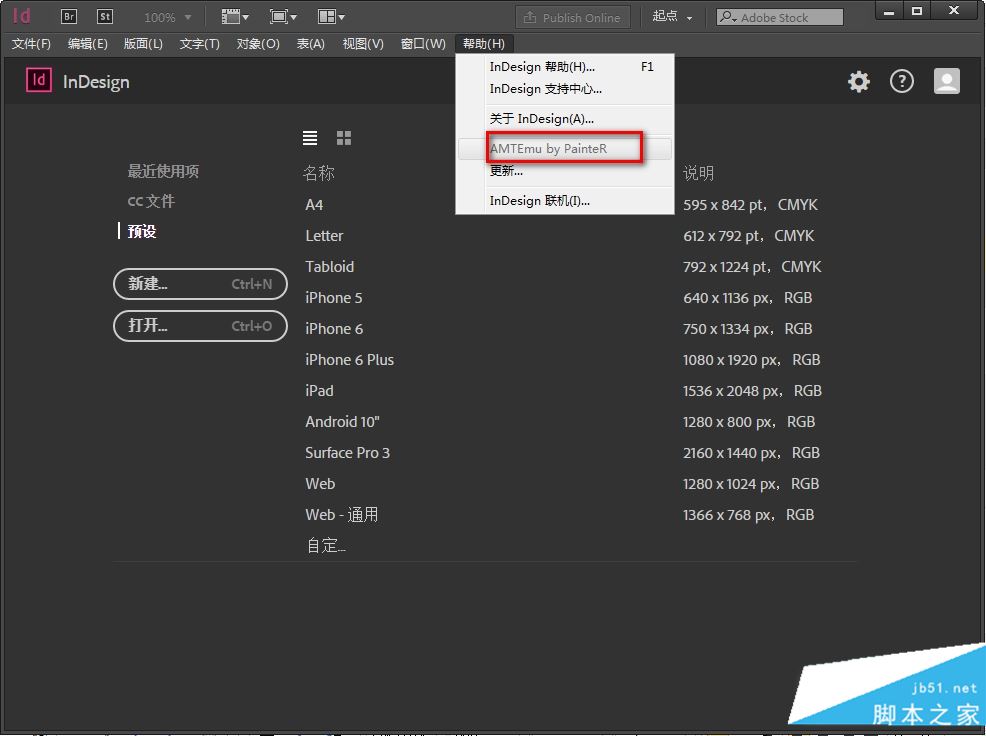The image size is (986, 736).
Task: Close the 帮助(H) menu
Action: (x=484, y=43)
